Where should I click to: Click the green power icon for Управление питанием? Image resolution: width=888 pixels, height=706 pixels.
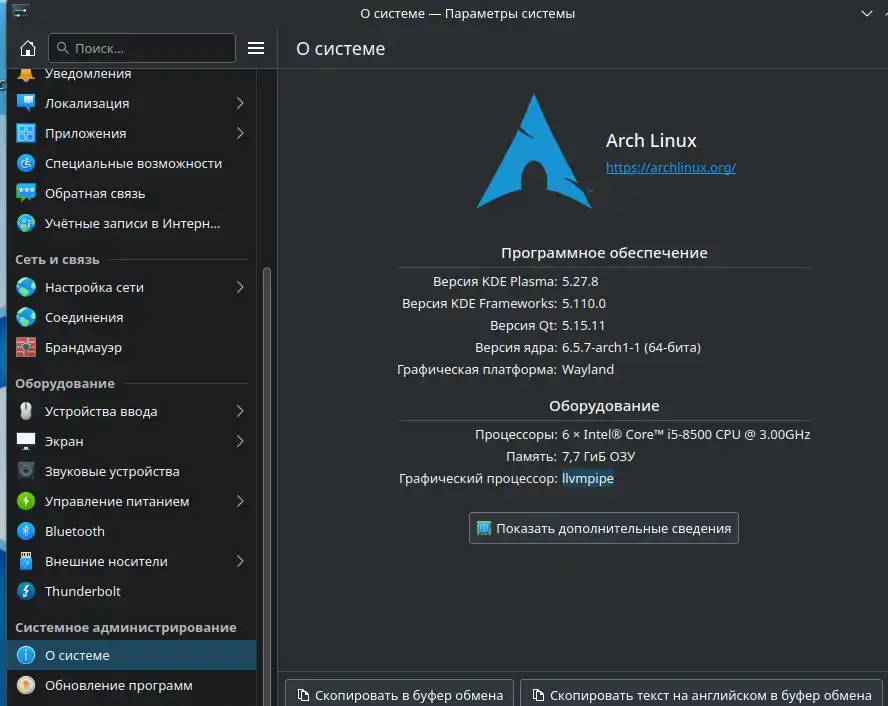point(26,501)
